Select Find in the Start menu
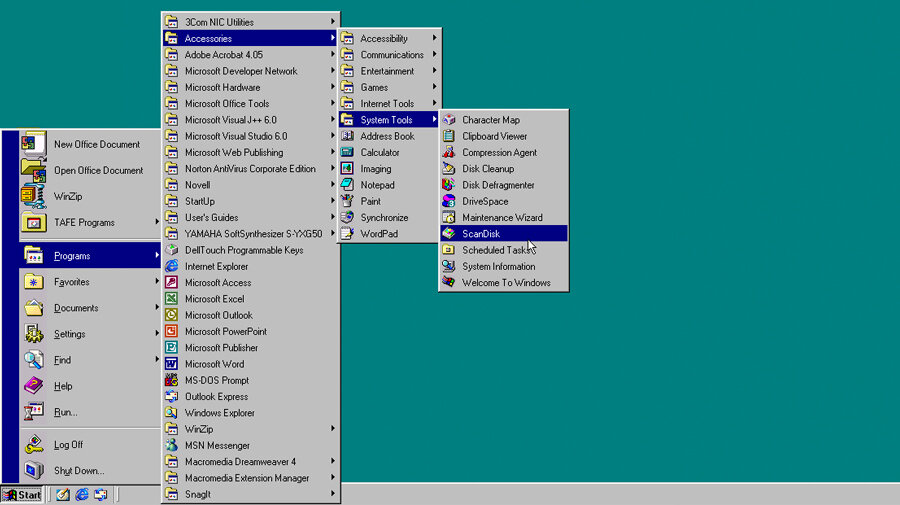Viewport: 900px width, 505px height. point(90,360)
